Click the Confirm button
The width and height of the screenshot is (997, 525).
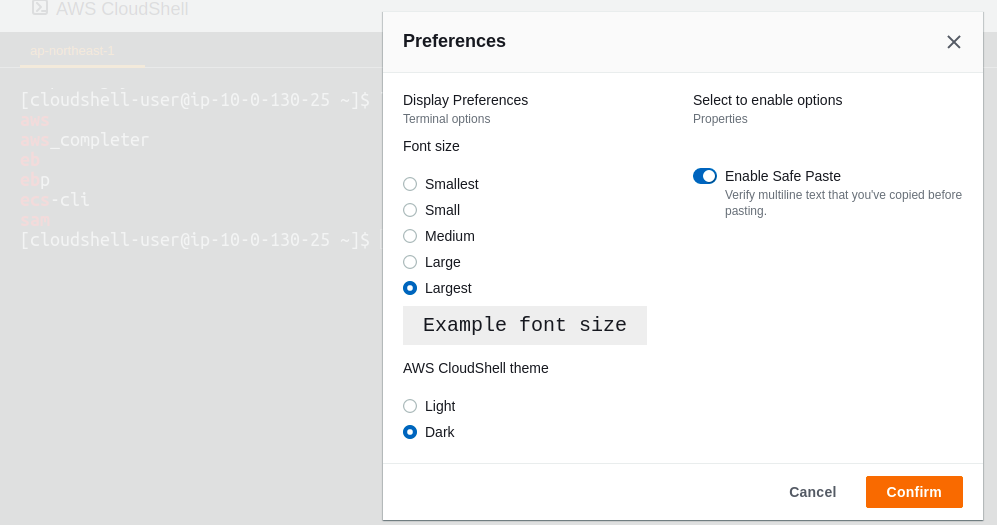(x=914, y=492)
